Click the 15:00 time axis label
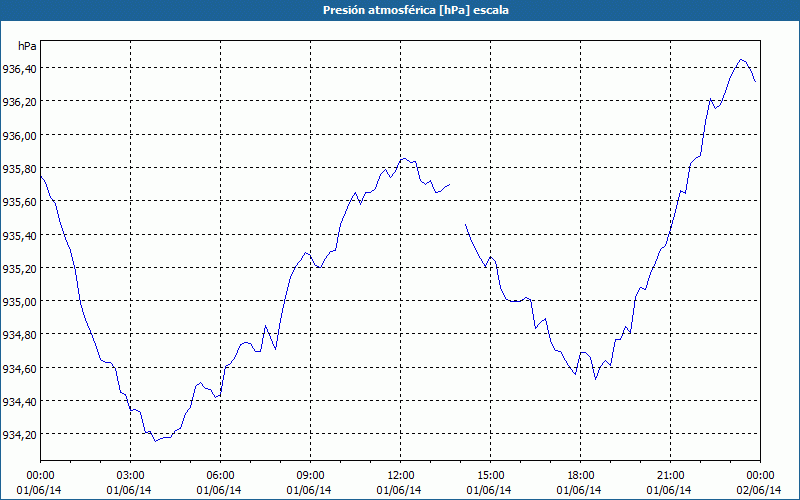 click(x=490, y=476)
